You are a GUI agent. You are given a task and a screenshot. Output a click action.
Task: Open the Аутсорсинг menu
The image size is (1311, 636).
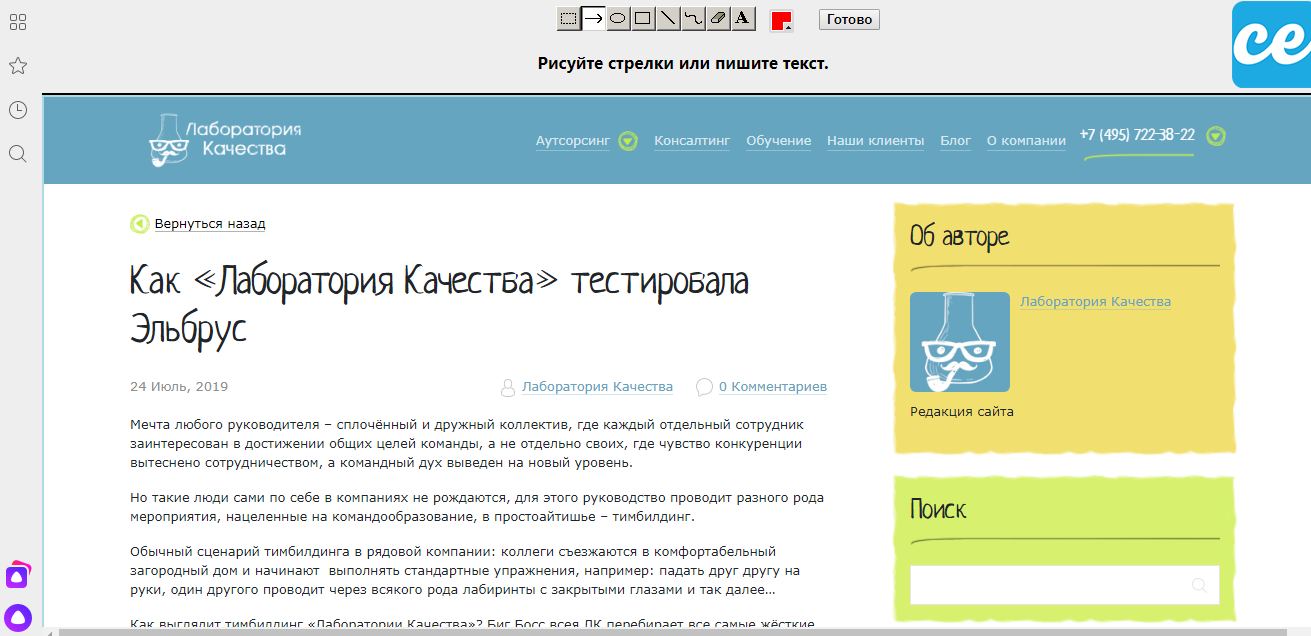coord(573,141)
